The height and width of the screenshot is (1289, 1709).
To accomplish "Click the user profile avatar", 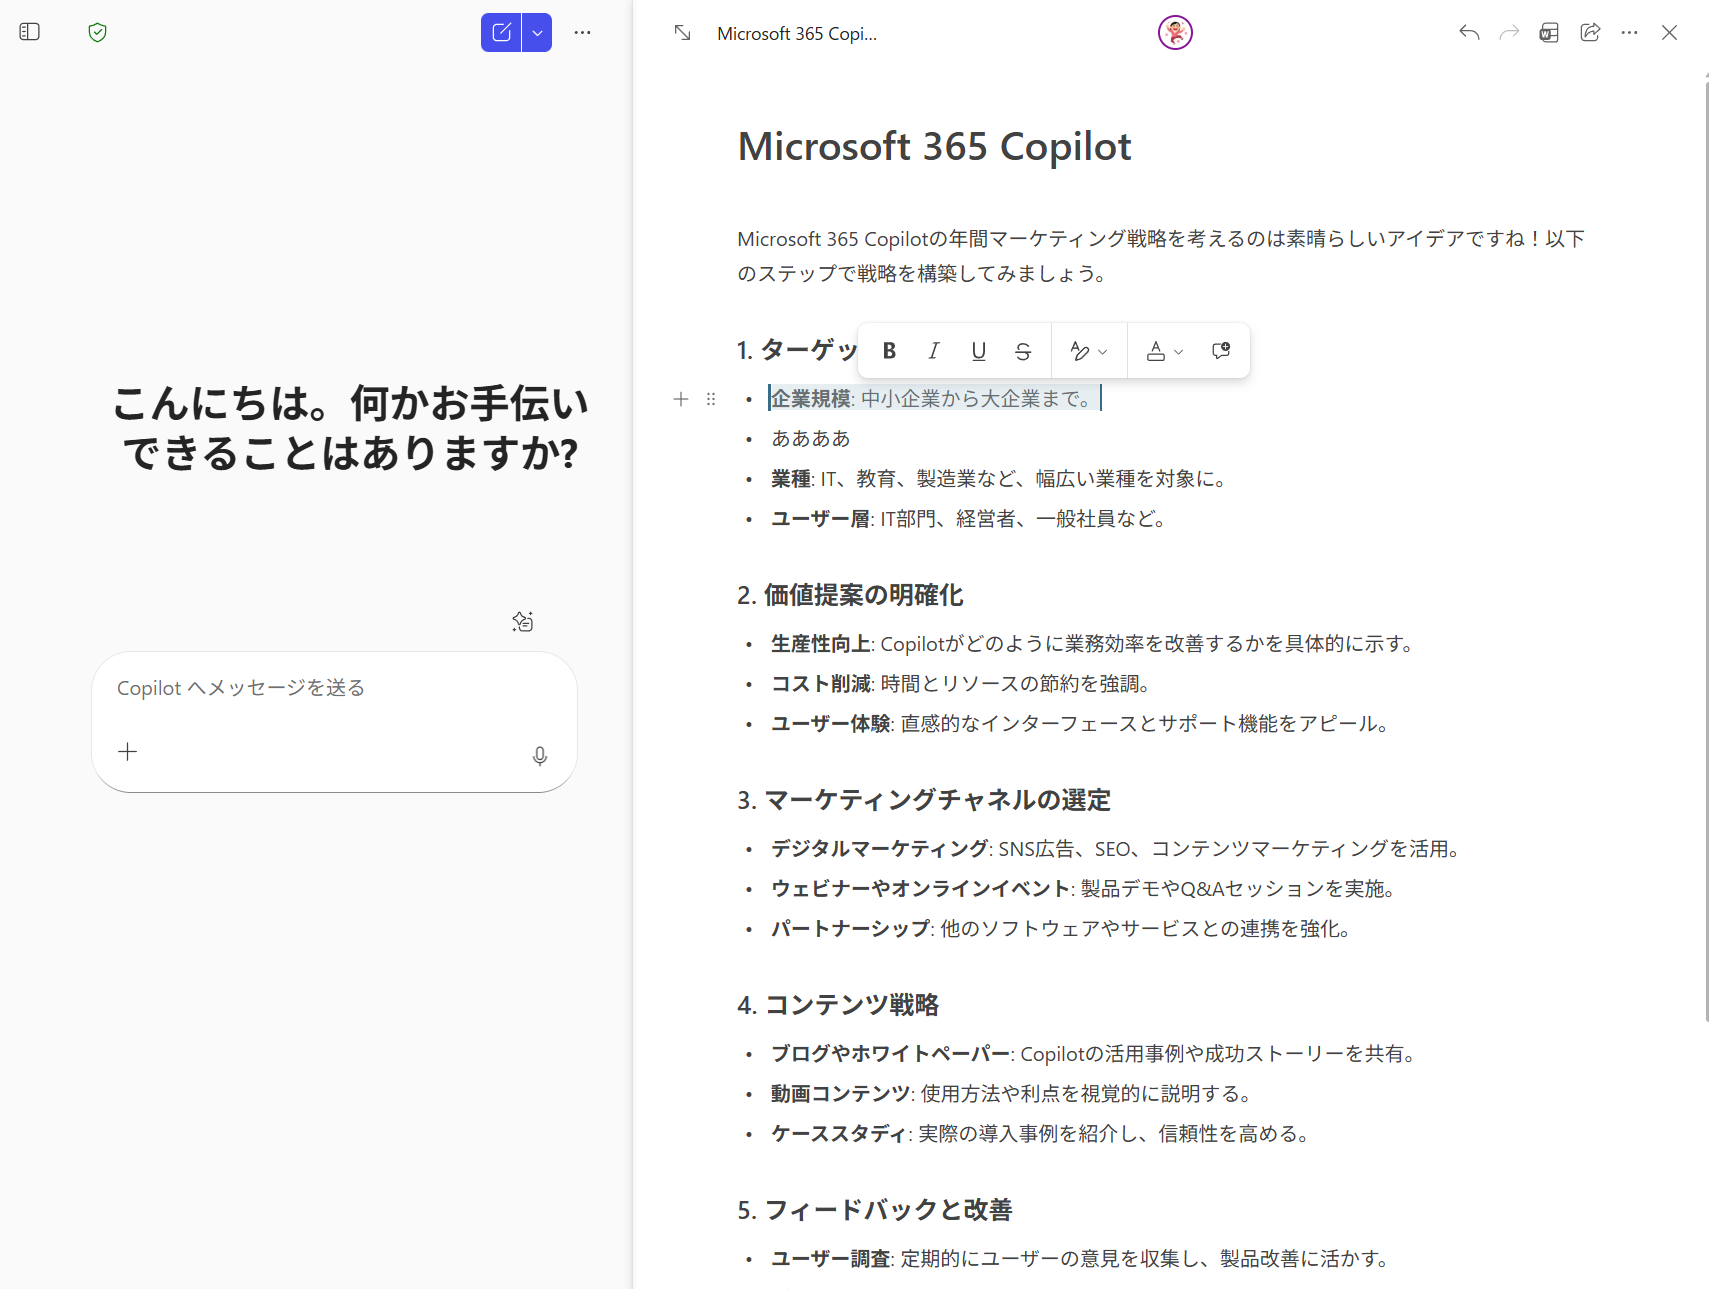I will tap(1175, 33).
